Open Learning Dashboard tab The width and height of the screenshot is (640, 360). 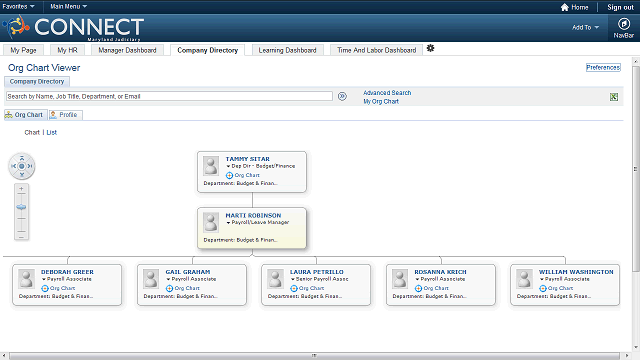(x=287, y=50)
